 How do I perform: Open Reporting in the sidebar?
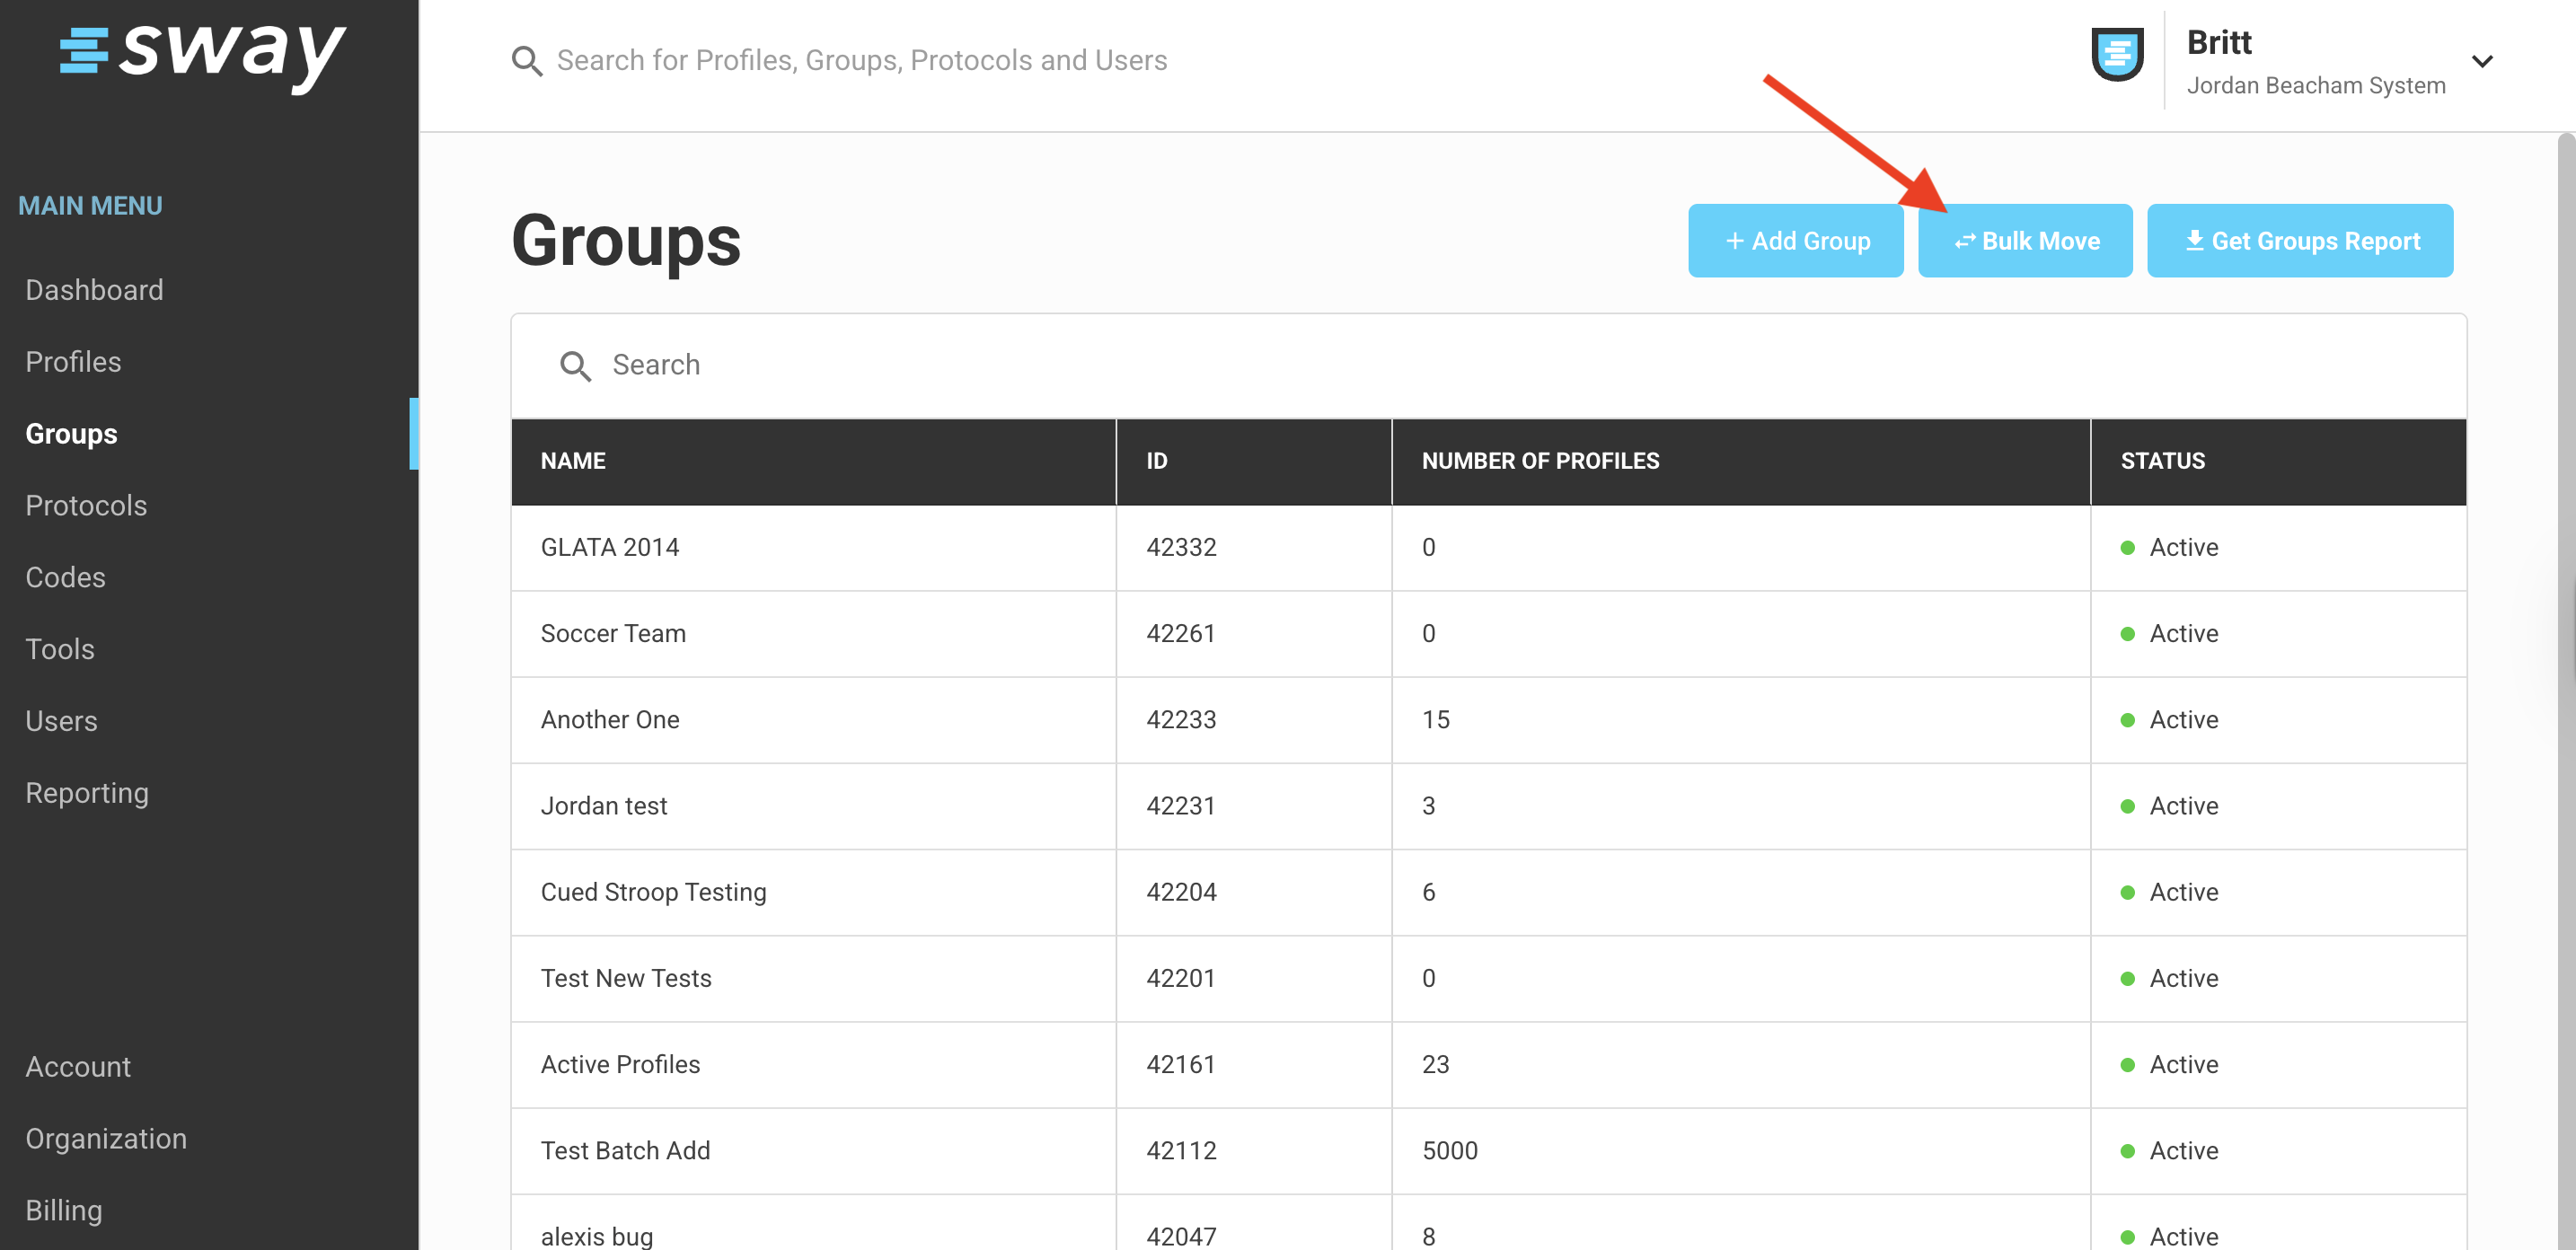(87, 794)
